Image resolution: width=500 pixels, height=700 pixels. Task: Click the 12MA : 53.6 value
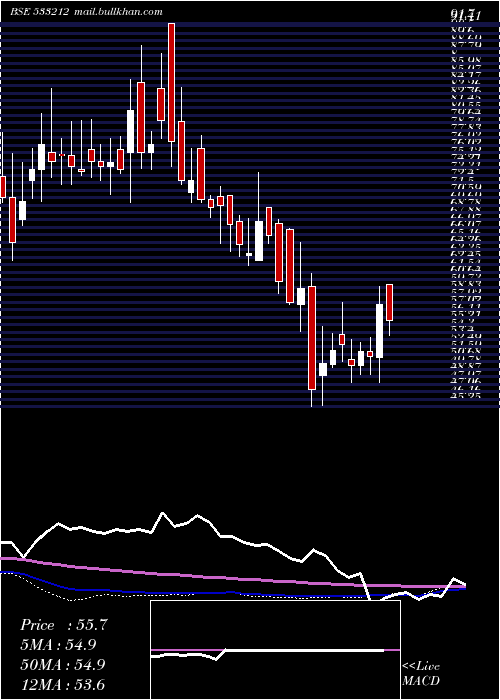click(x=63, y=685)
